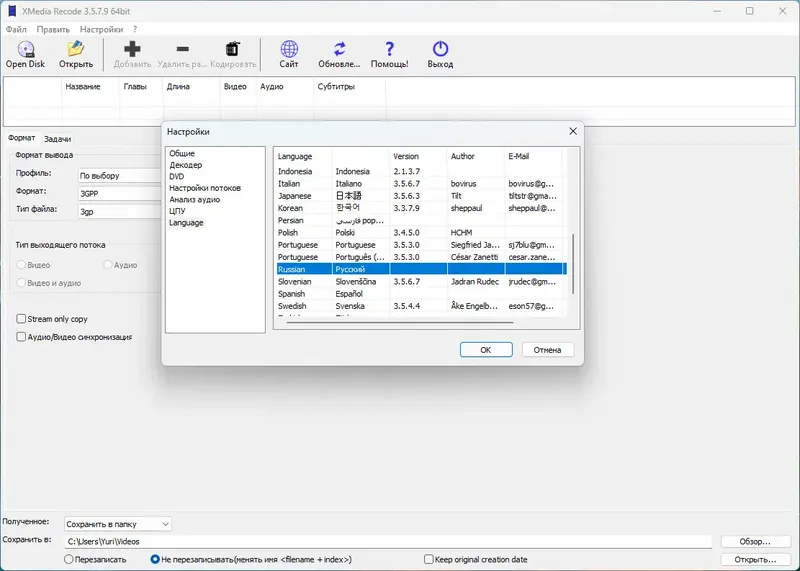Click the Version column header
This screenshot has width=800, height=571.
pos(418,156)
